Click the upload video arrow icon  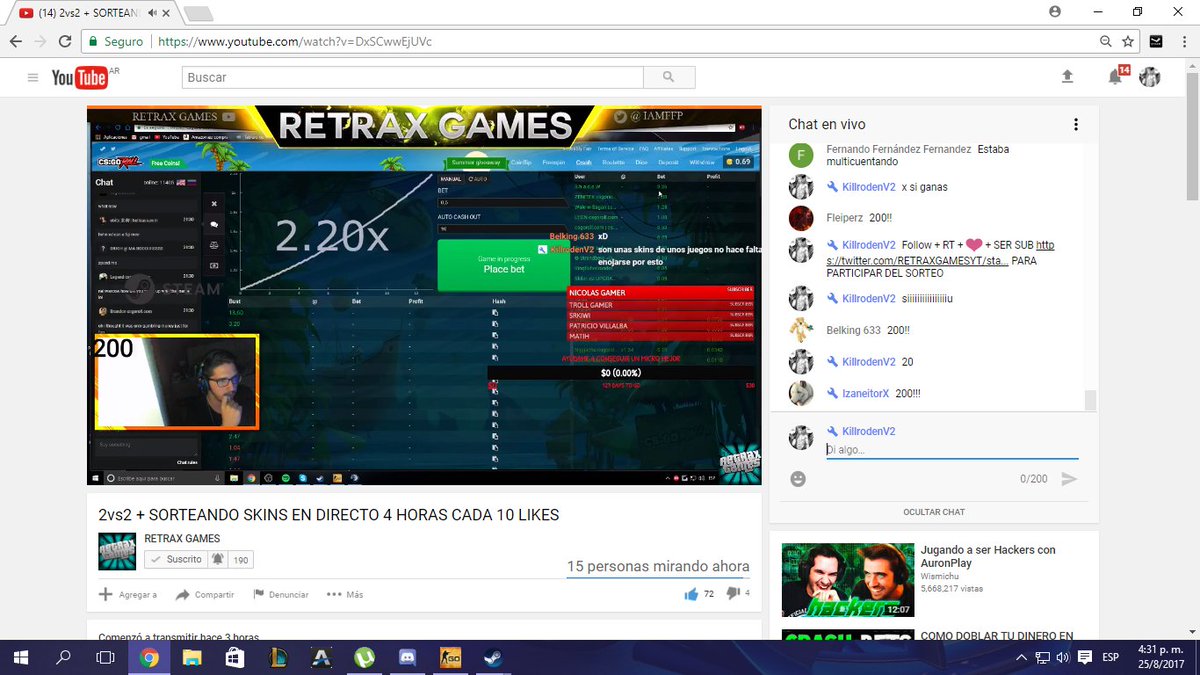pos(1067,77)
